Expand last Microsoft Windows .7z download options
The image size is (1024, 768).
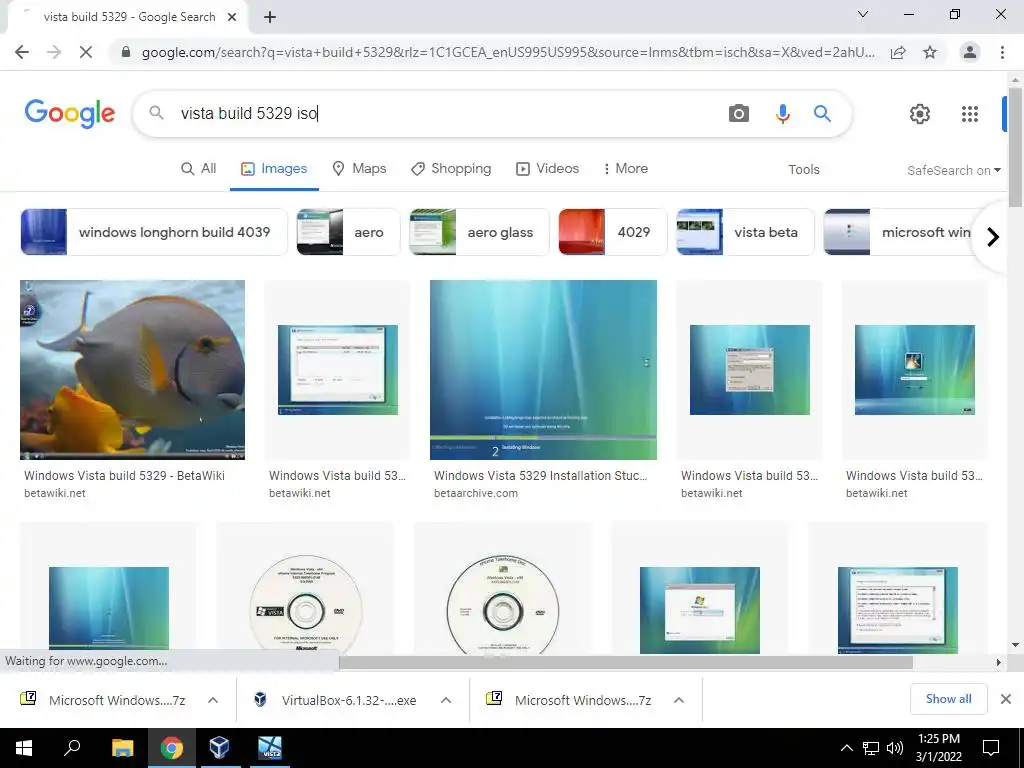pyautogui.click(x=679, y=700)
